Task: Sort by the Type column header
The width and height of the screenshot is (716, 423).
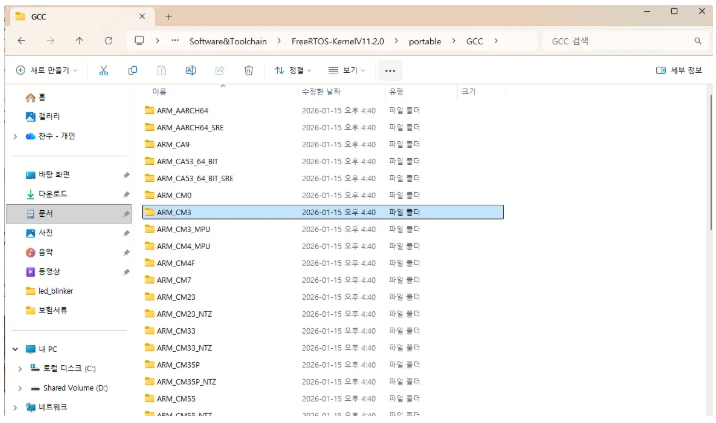Action: tap(396, 91)
